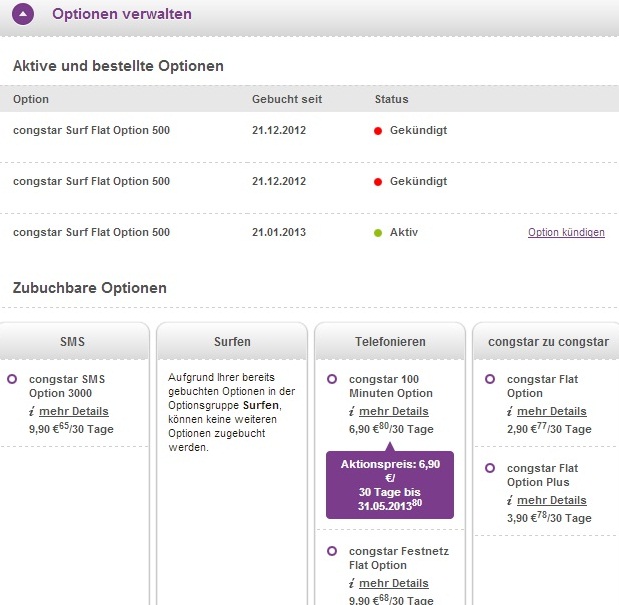
Task: Collapse the Optionen verwalten section arrow
Action: pyautogui.click(x=25, y=14)
